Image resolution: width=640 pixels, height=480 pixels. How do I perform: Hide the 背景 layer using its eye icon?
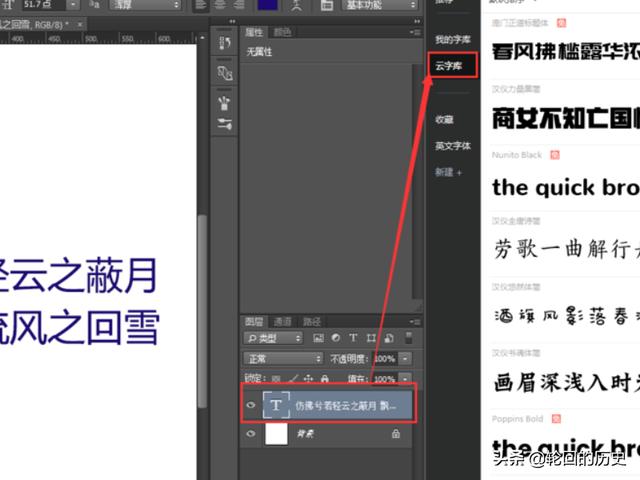pos(251,434)
